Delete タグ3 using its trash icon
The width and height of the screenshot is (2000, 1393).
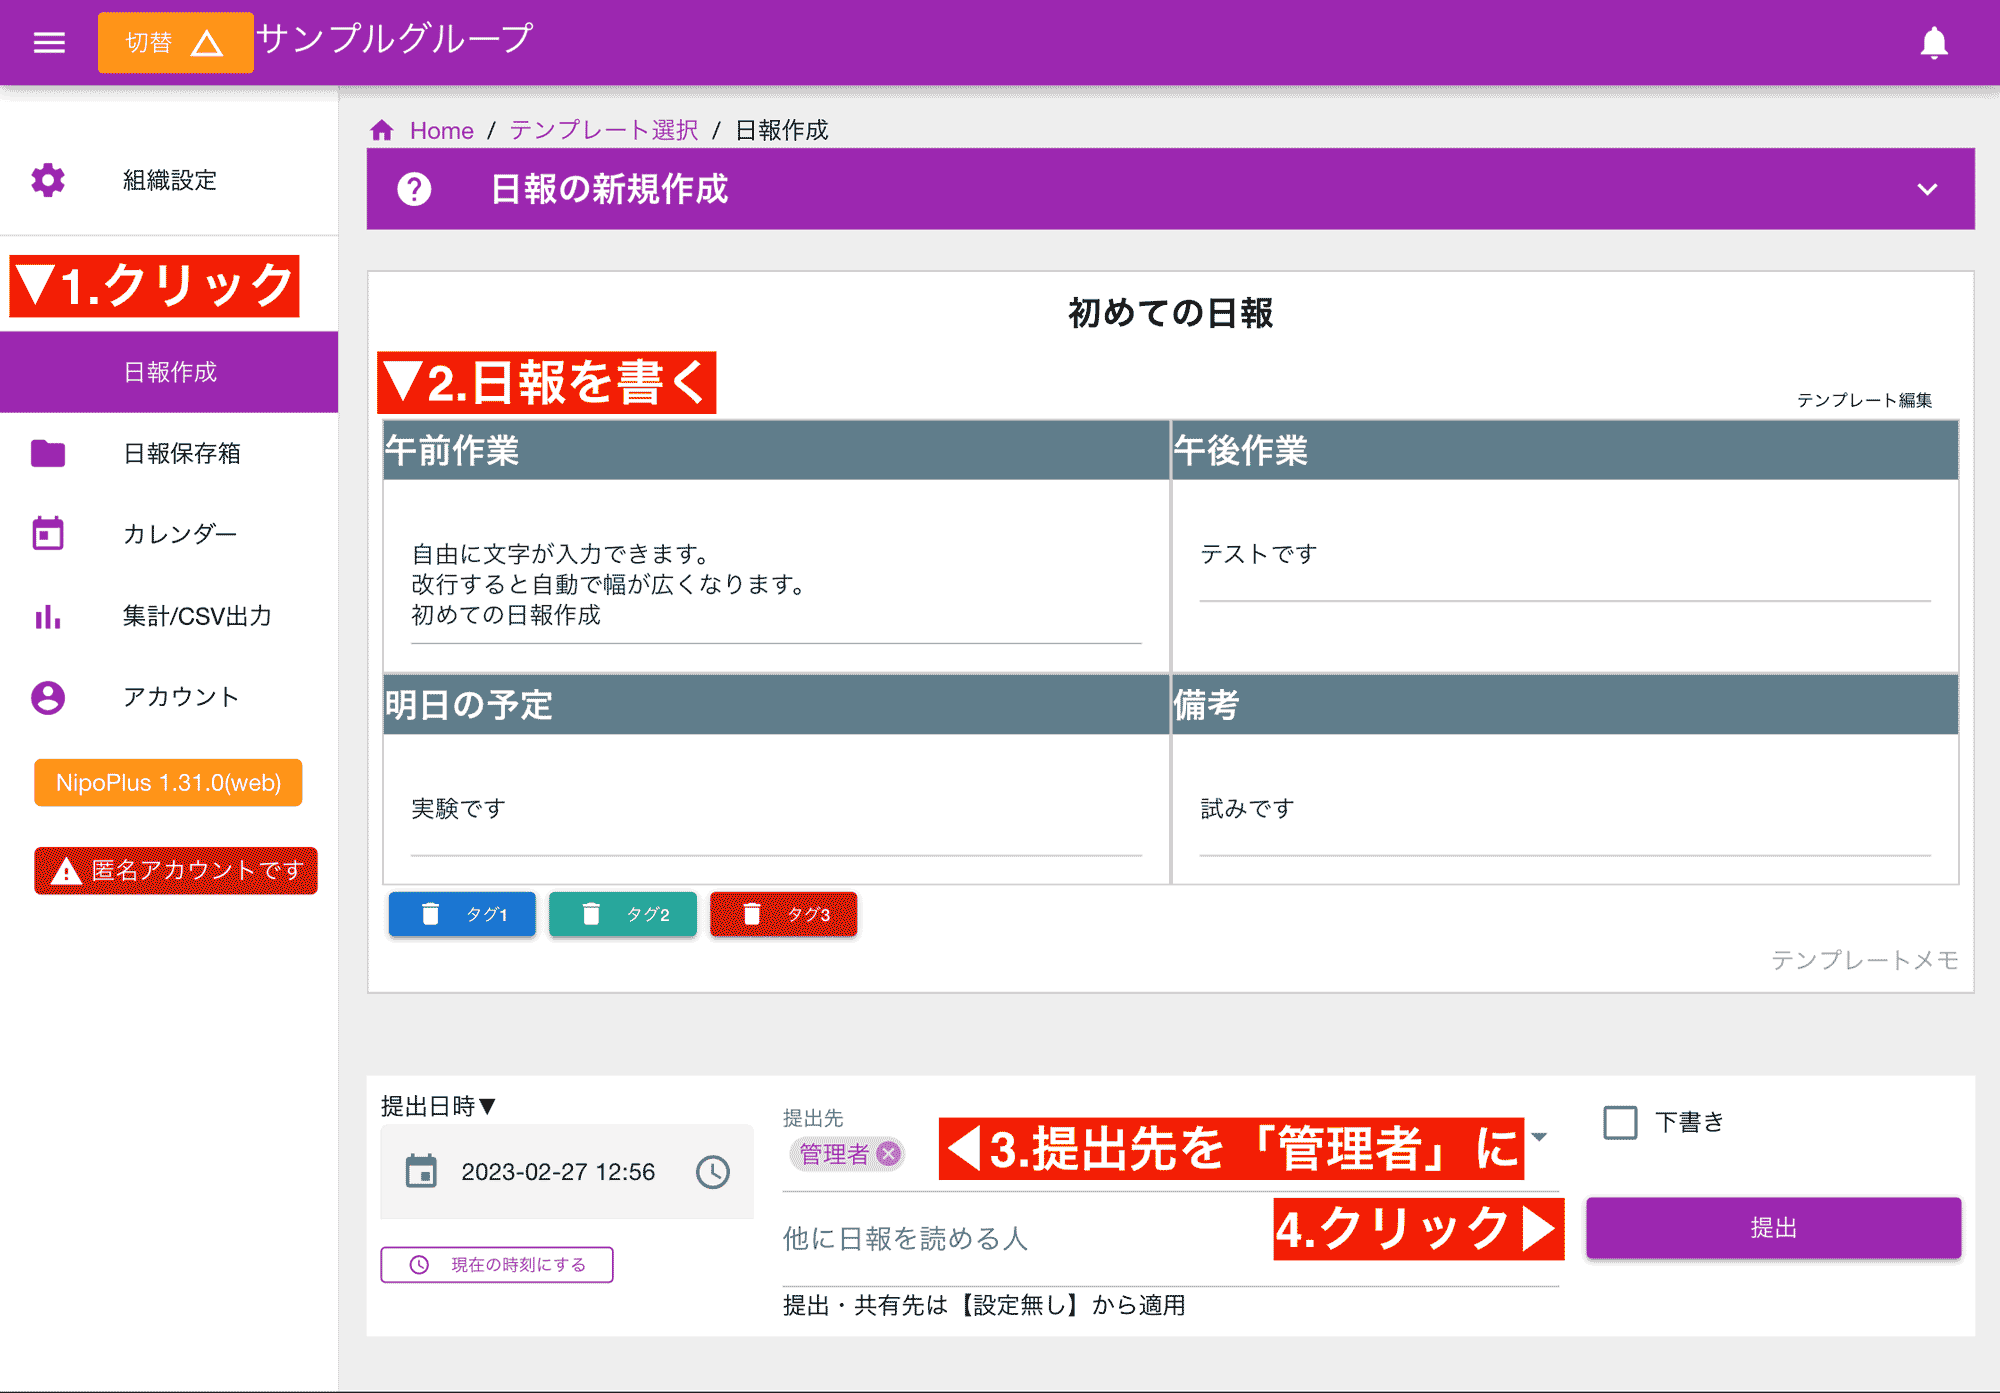(x=752, y=913)
